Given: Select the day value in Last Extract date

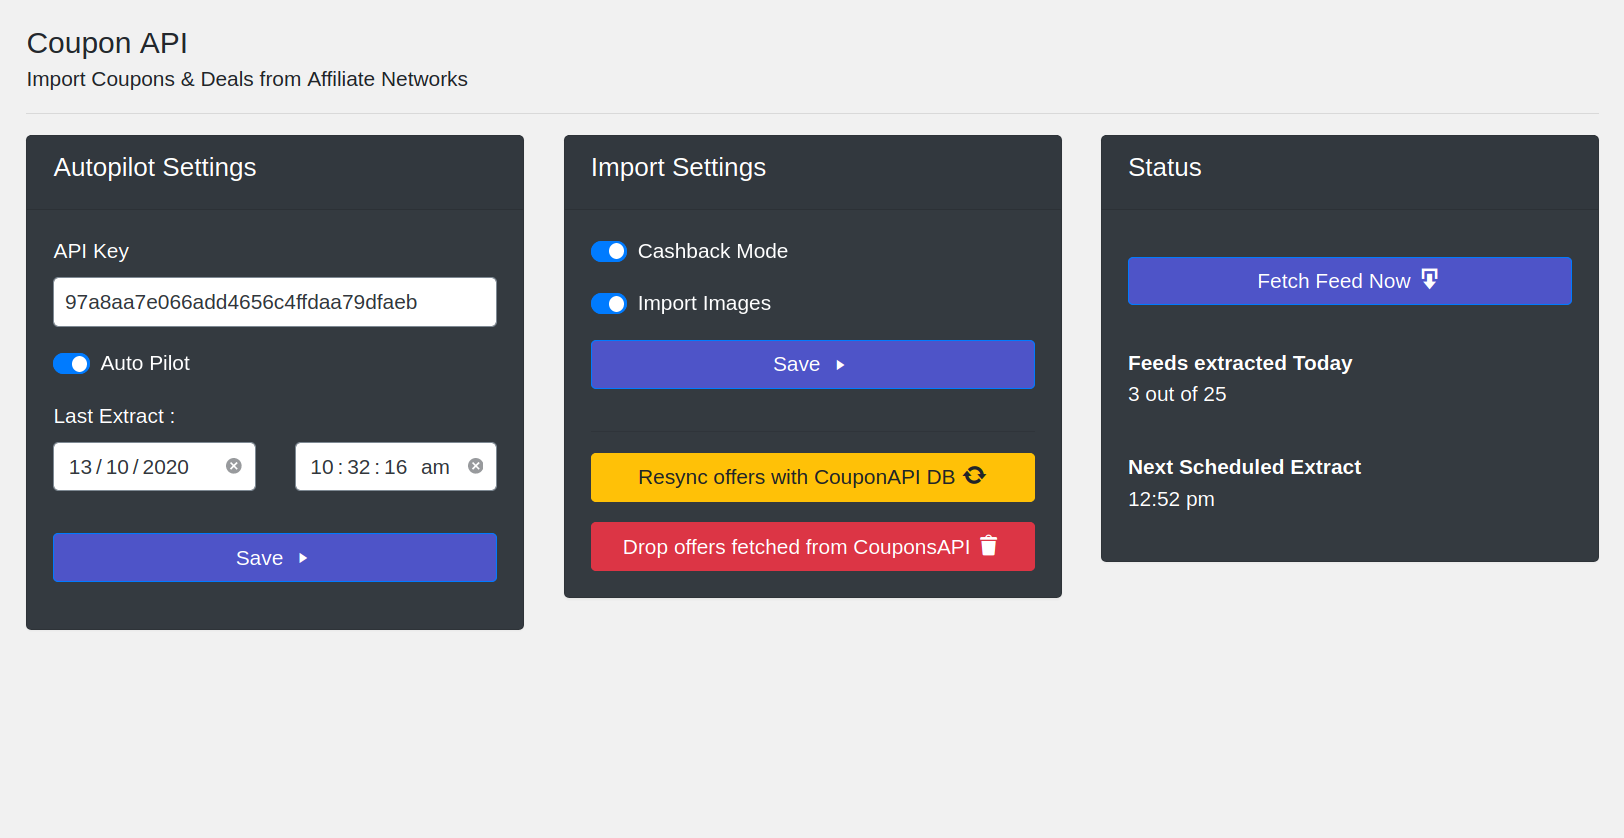Looking at the screenshot, I should (x=80, y=467).
